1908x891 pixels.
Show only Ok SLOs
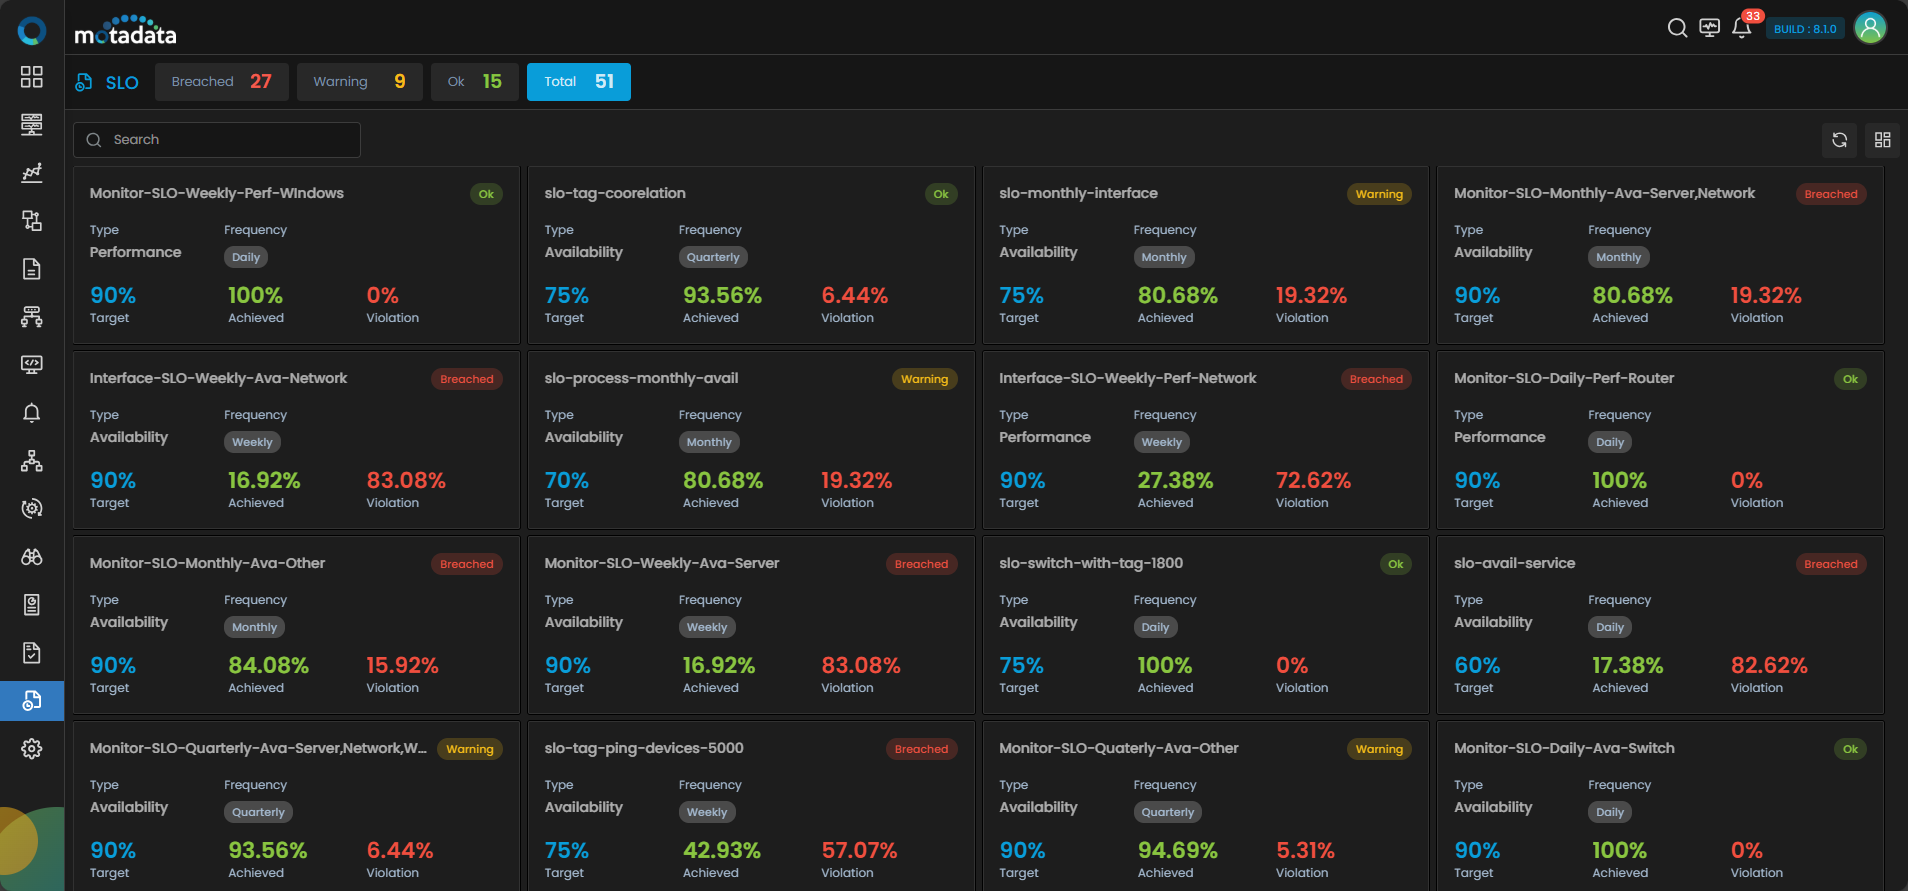(474, 82)
